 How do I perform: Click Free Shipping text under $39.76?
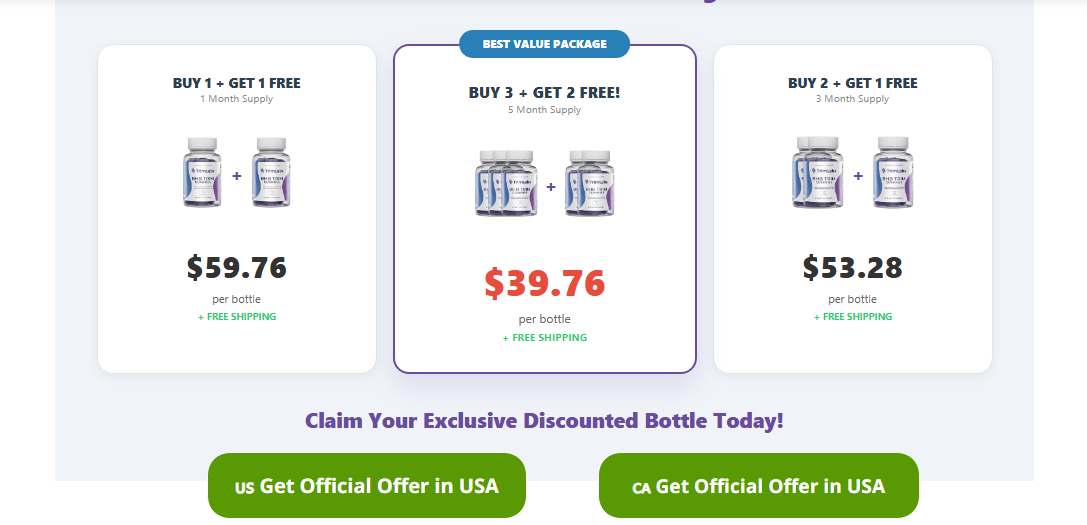click(x=545, y=338)
